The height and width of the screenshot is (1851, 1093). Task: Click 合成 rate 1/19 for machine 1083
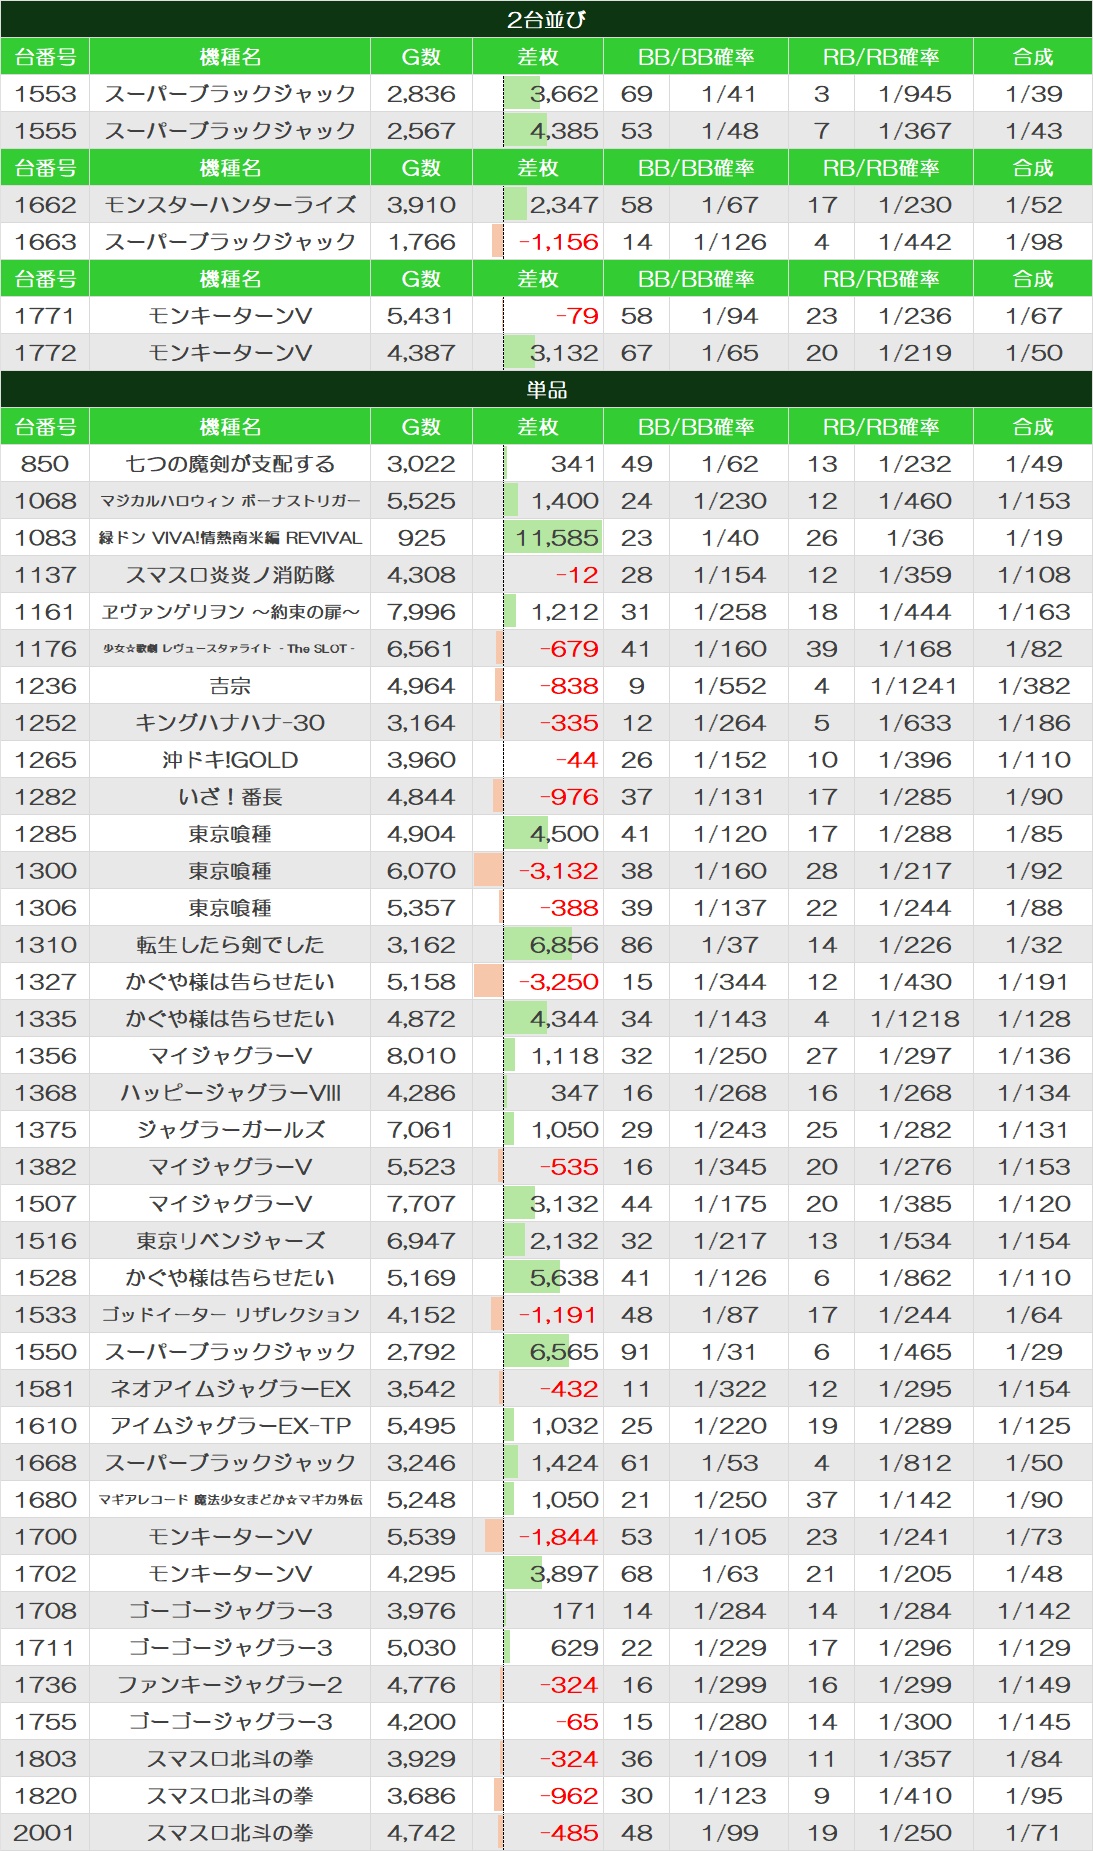click(1033, 538)
